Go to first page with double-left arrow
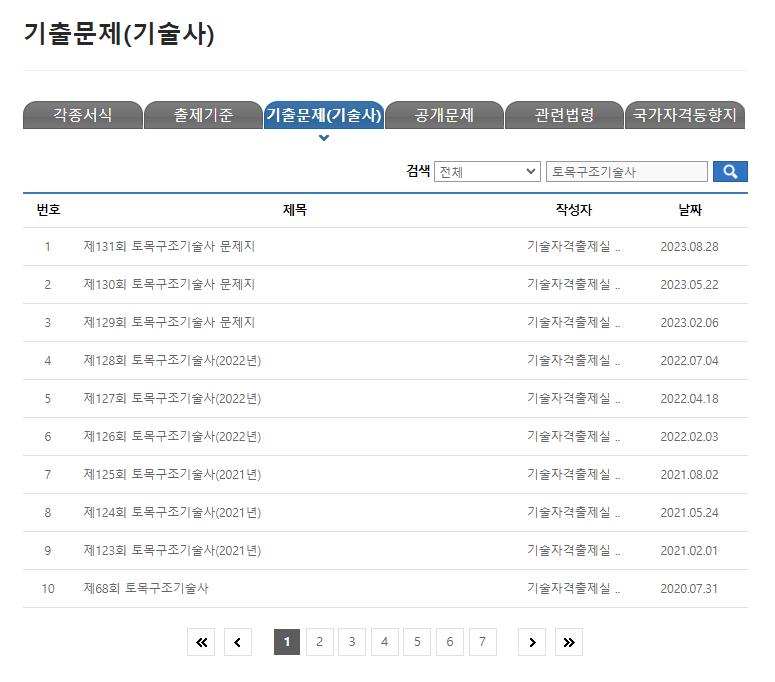Image resolution: width=775 pixels, height=682 pixels. click(201, 642)
